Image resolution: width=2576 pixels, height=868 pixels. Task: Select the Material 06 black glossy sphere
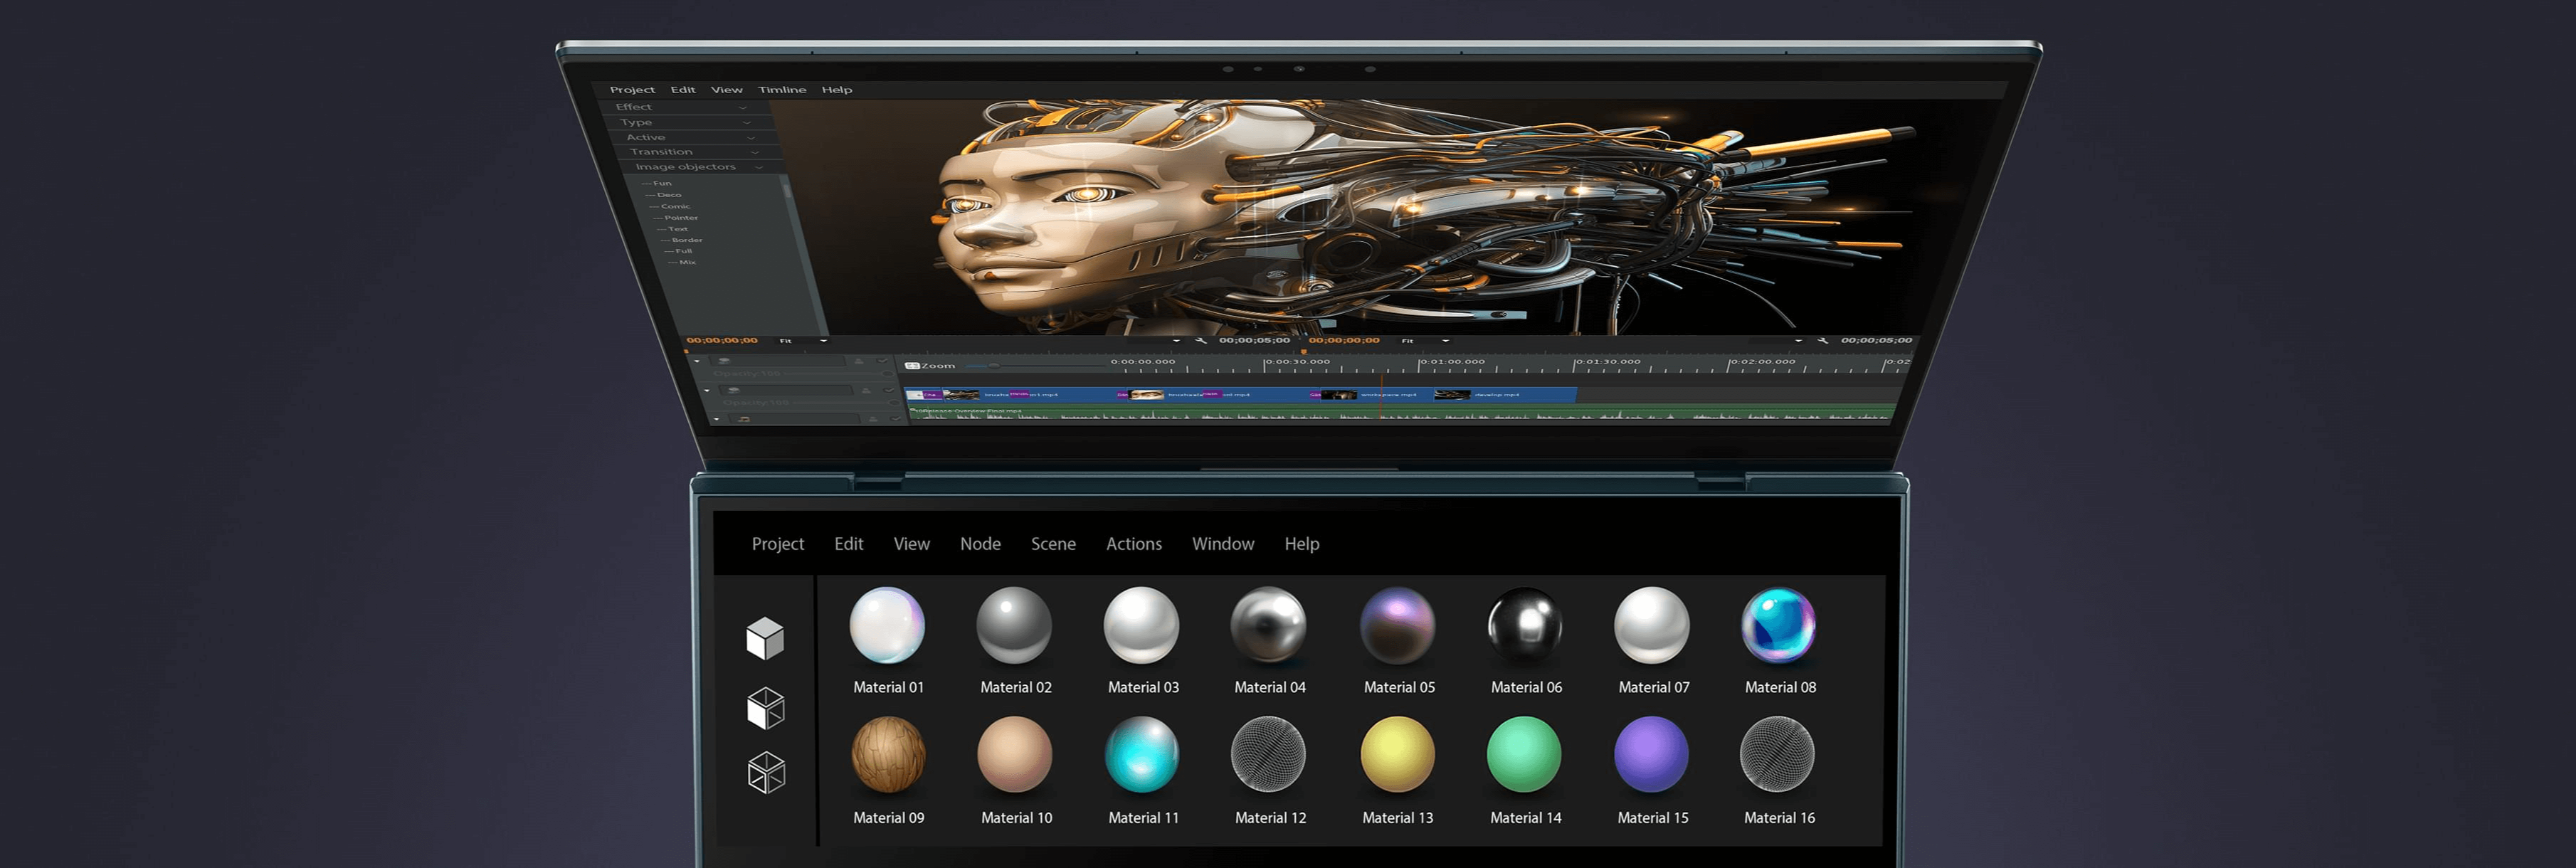click(x=1525, y=625)
